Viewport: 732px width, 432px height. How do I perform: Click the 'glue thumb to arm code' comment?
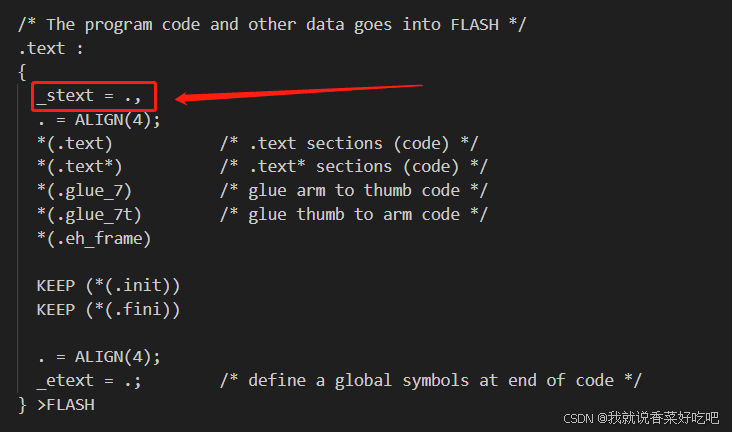[354, 214]
